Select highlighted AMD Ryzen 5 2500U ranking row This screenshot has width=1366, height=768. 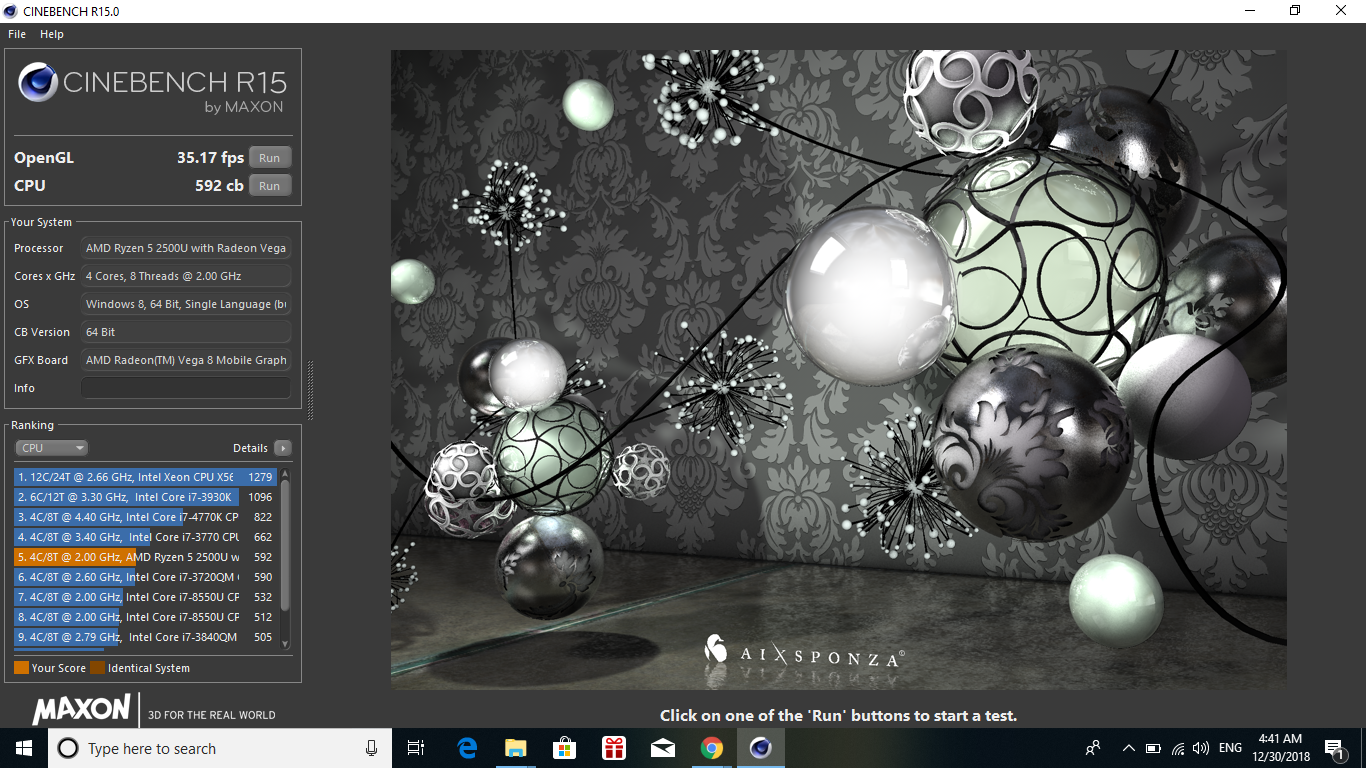click(x=146, y=557)
